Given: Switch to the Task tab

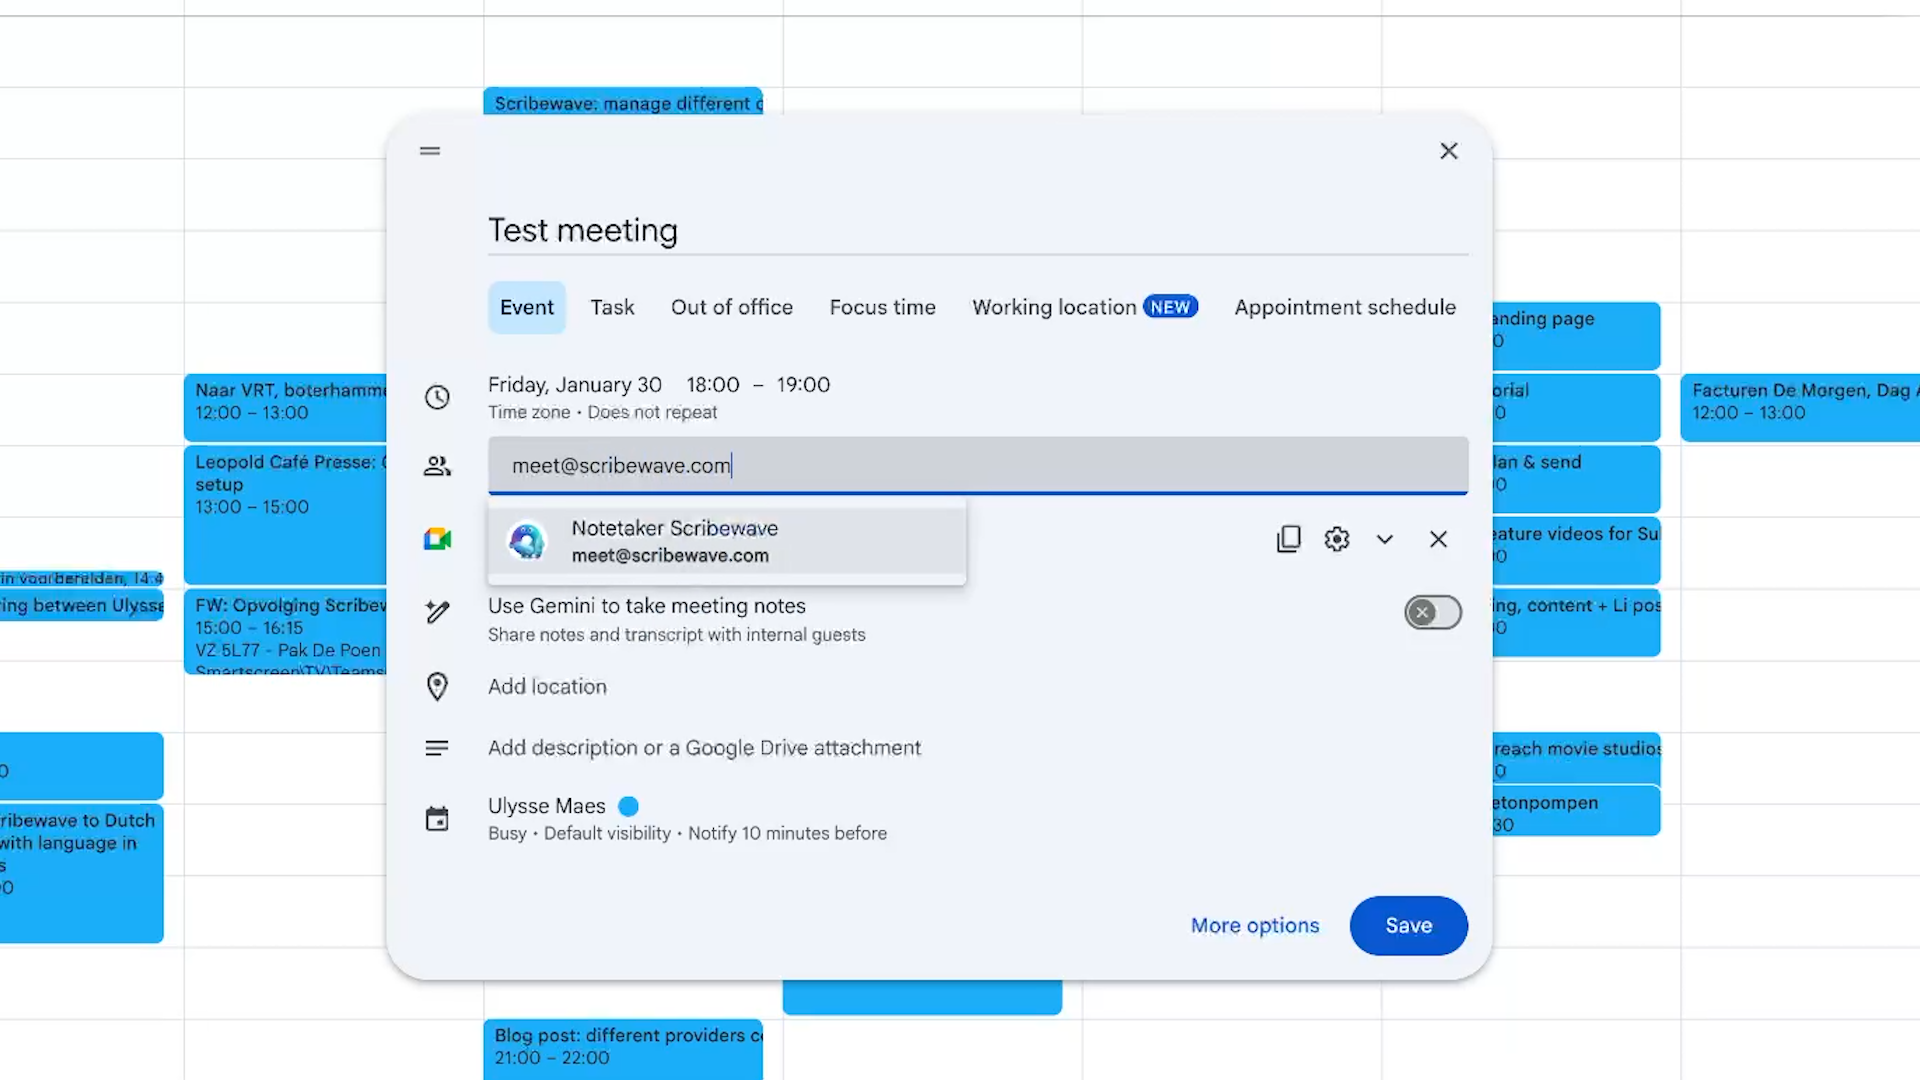Looking at the screenshot, I should tap(612, 307).
